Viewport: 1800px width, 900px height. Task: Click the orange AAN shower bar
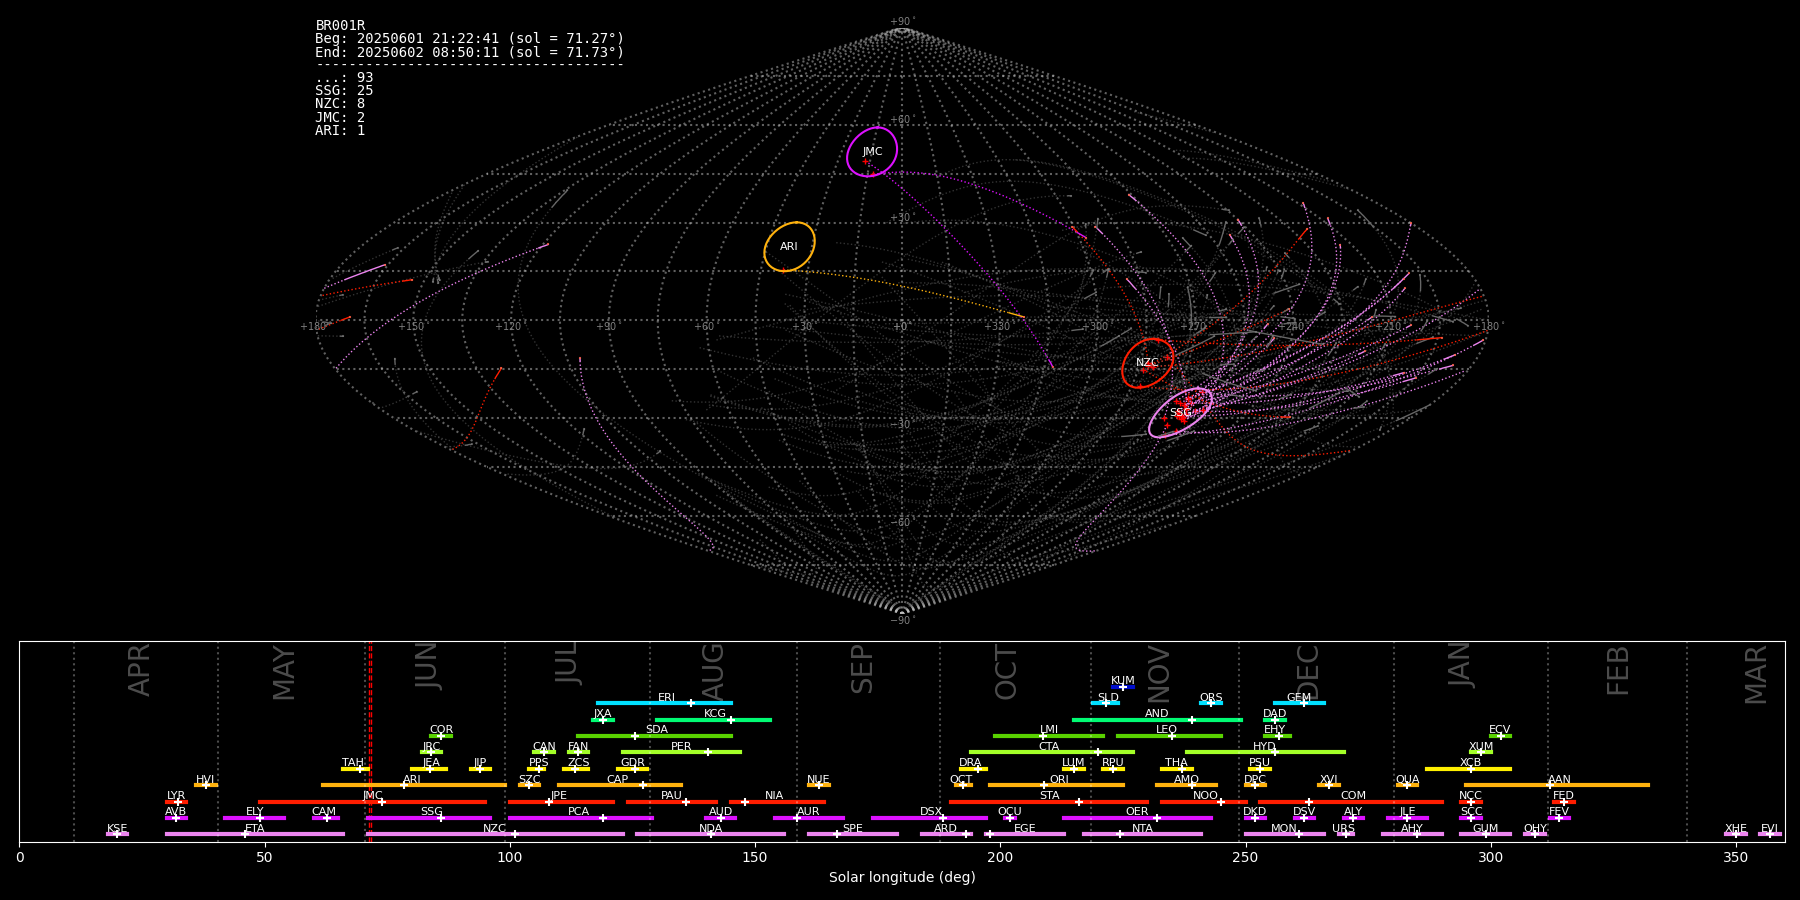[x=1557, y=785]
